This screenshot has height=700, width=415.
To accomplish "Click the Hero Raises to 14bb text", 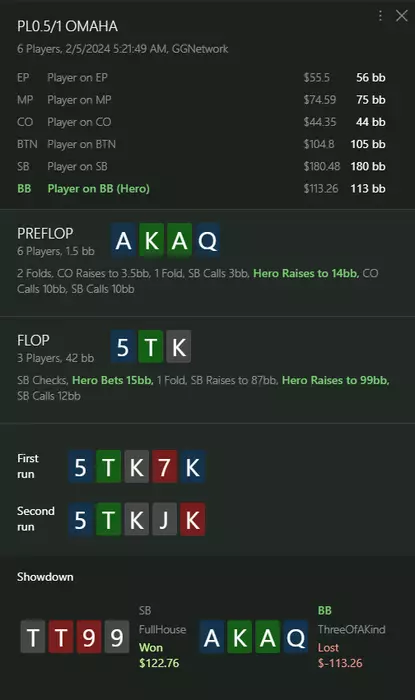I will click(x=306, y=273).
